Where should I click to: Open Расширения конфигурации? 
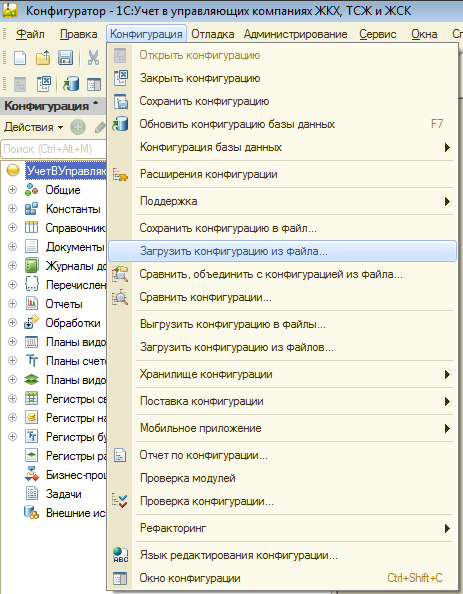pos(282,174)
